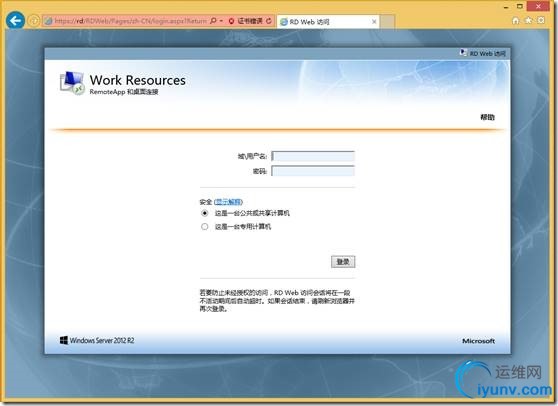Click the Microsoft text at bottom right
This screenshot has width=558, height=406.
pyautogui.click(x=478, y=341)
